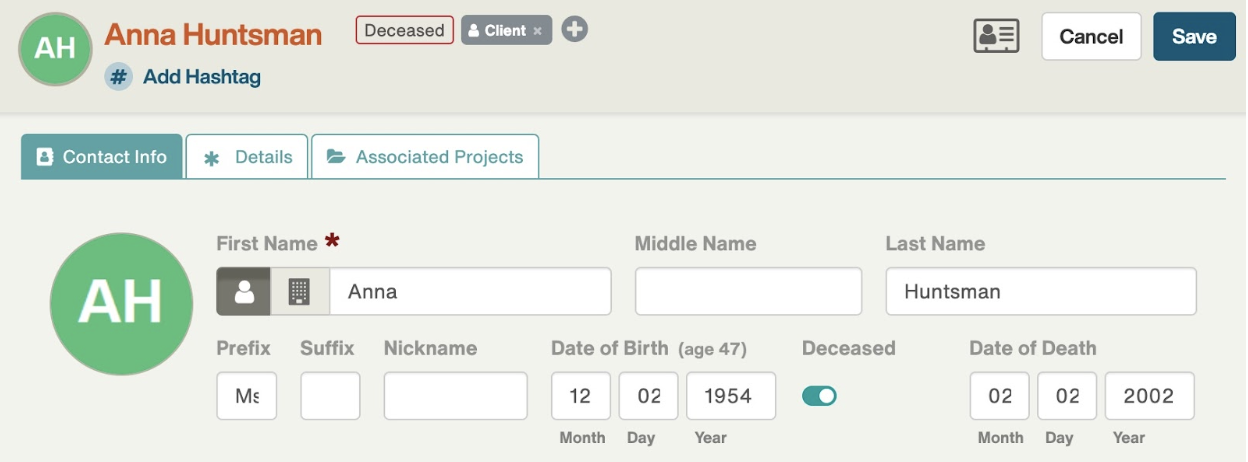This screenshot has height=462, width=1248.
Task: Click the small AH avatar in header
Action: coord(55,49)
